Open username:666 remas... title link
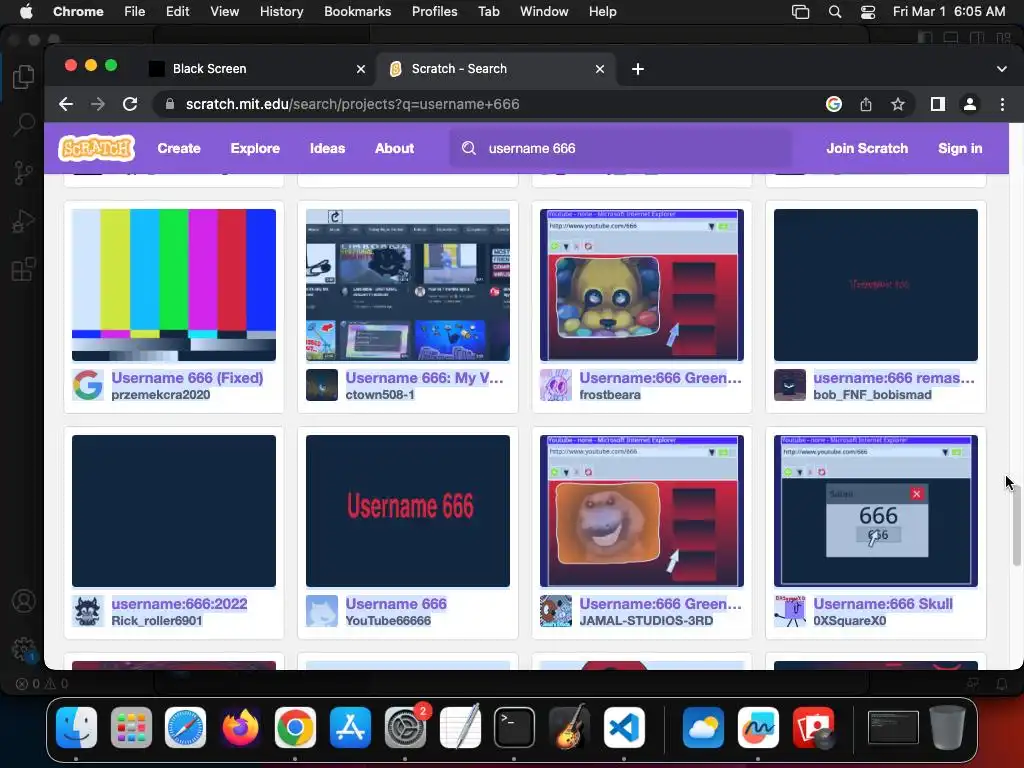 894,378
